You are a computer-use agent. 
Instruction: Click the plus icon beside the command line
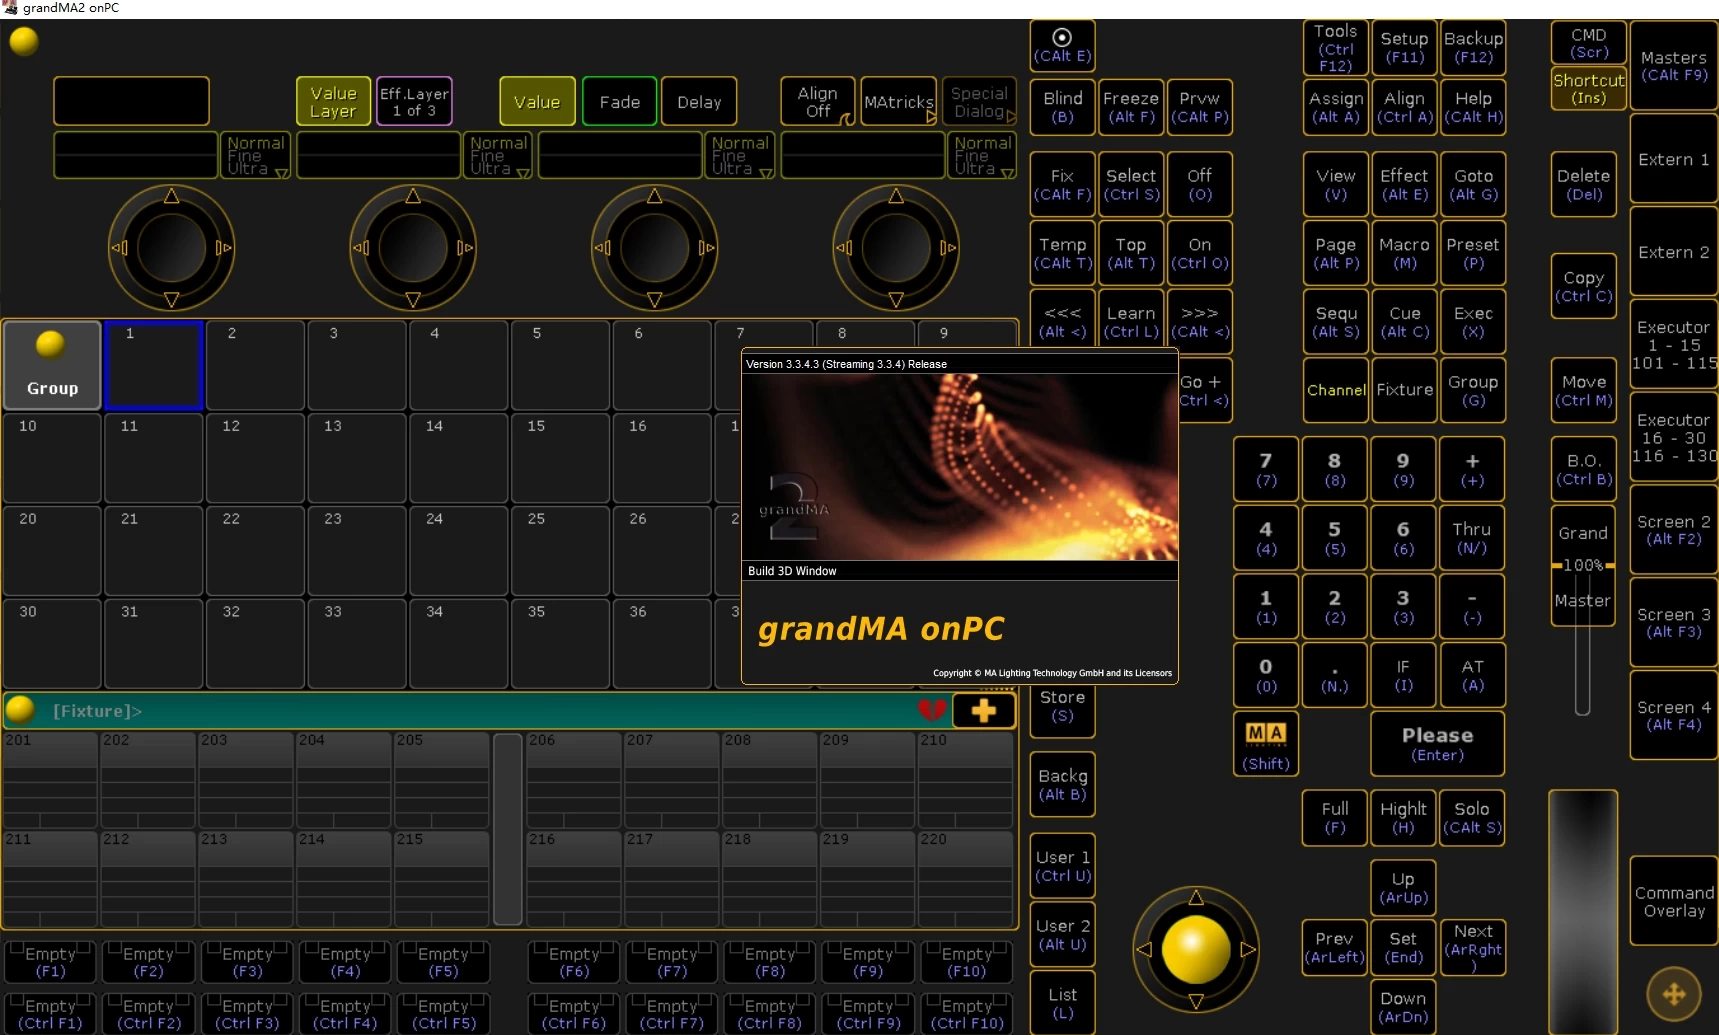click(984, 710)
